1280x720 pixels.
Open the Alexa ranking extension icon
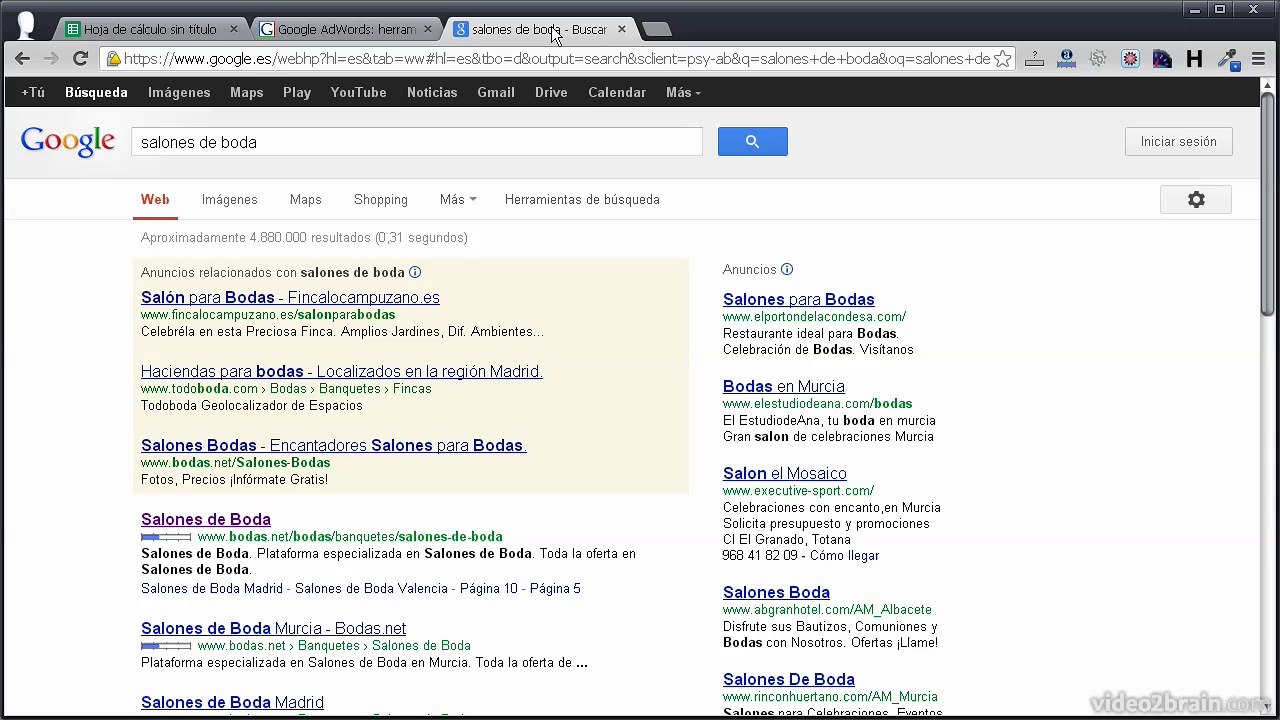[1066, 59]
